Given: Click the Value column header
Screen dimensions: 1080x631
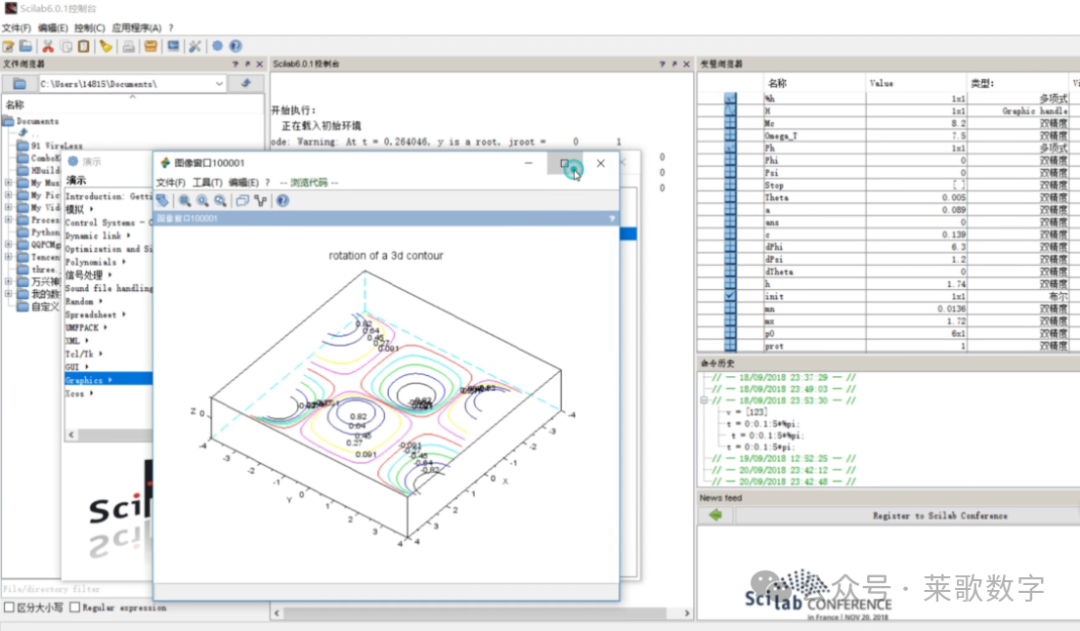Looking at the screenshot, I should tap(881, 83).
